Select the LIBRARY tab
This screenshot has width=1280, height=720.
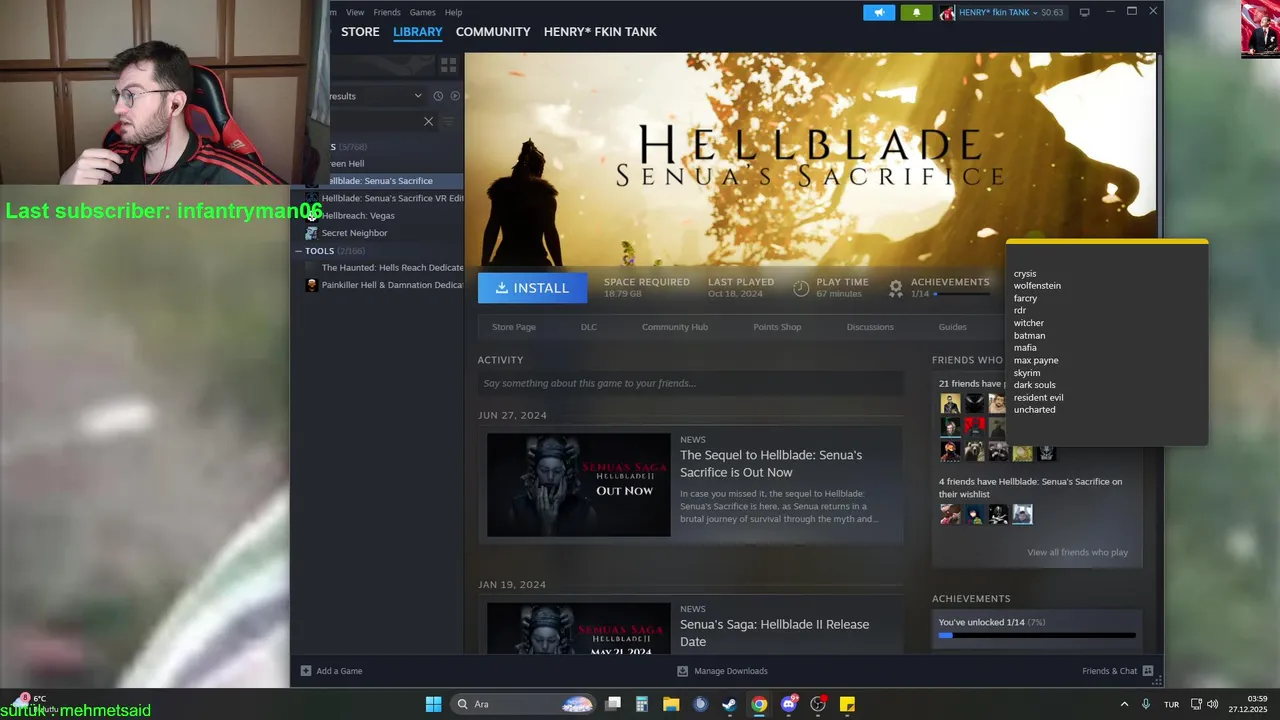point(418,32)
